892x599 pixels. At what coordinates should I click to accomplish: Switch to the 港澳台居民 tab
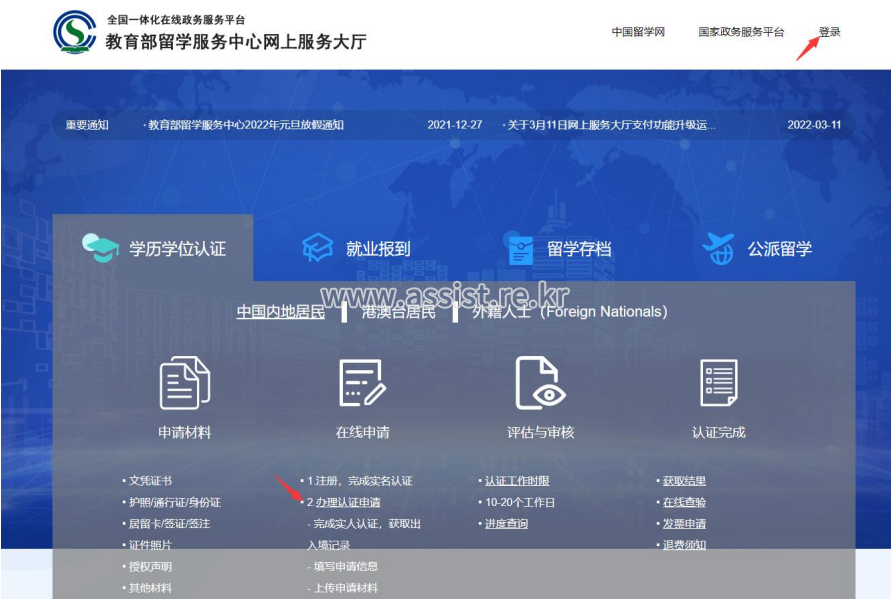(397, 311)
